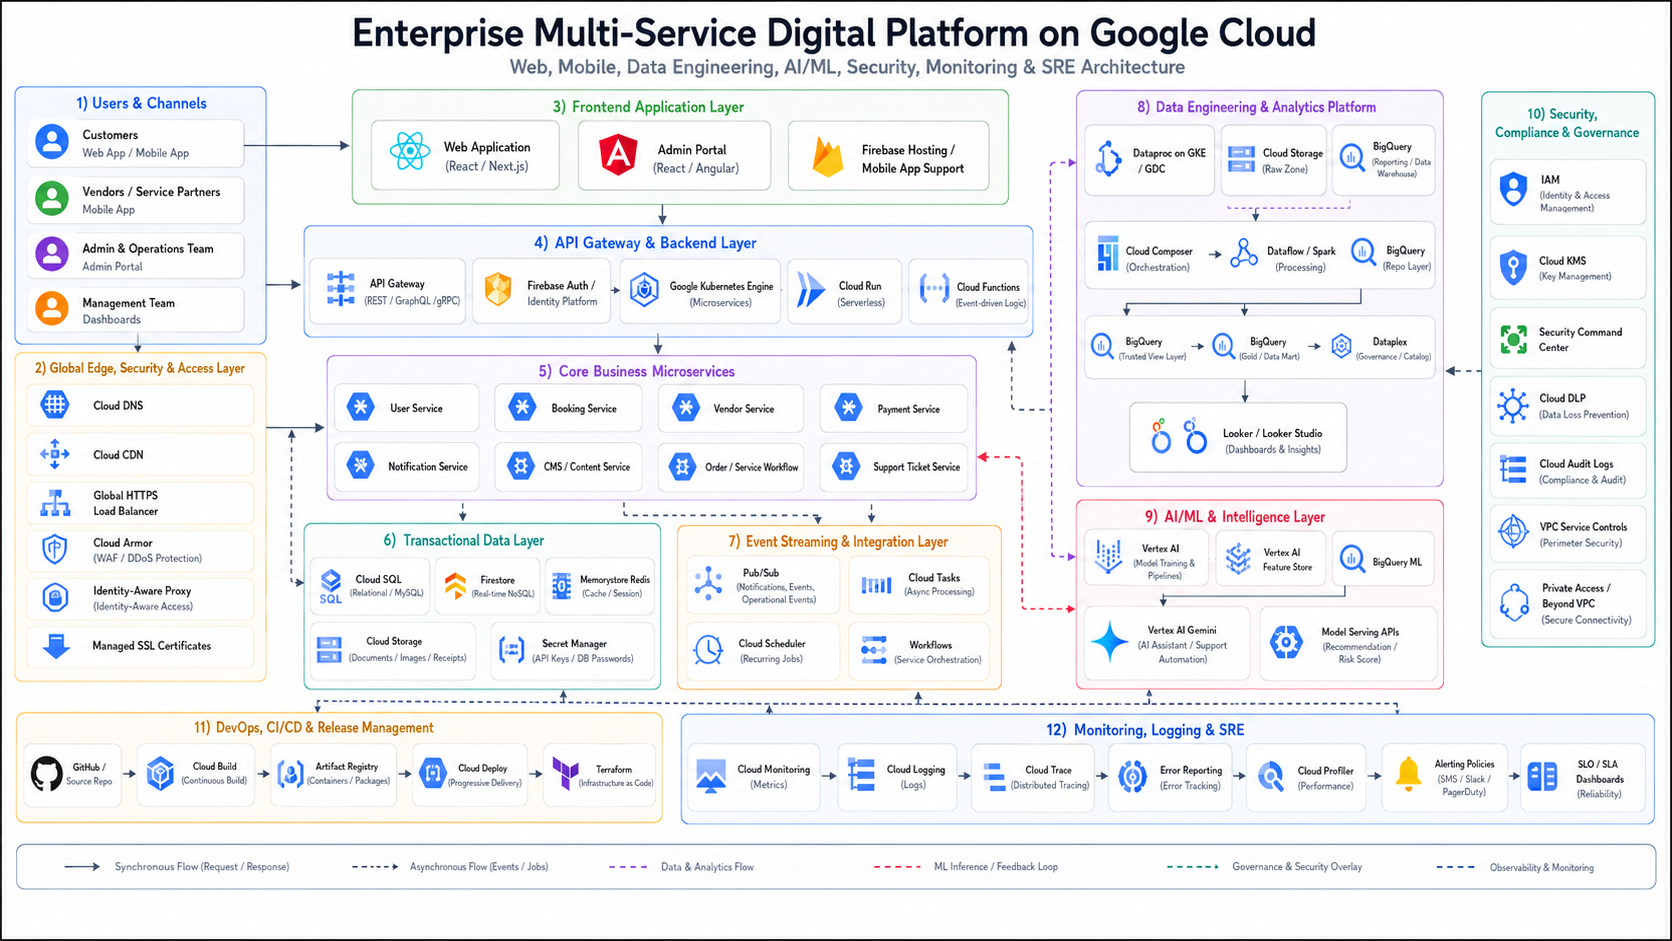Click the Customers user avatar icon
Image resolution: width=1672 pixels, height=941 pixels.
pos(52,142)
